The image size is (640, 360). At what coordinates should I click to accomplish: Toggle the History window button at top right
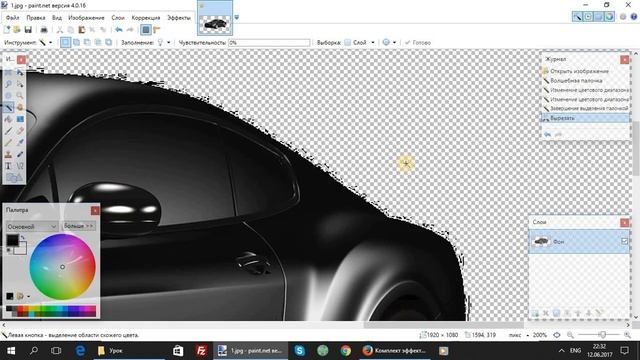[x=588, y=17]
